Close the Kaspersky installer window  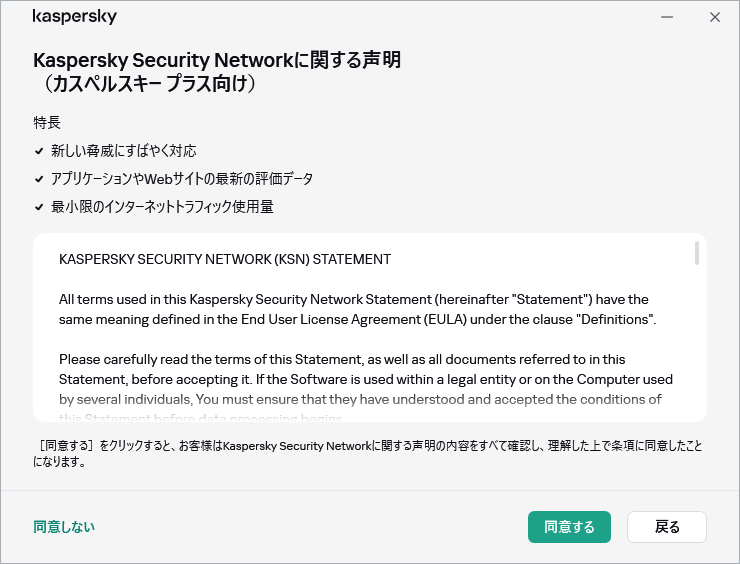click(x=714, y=17)
